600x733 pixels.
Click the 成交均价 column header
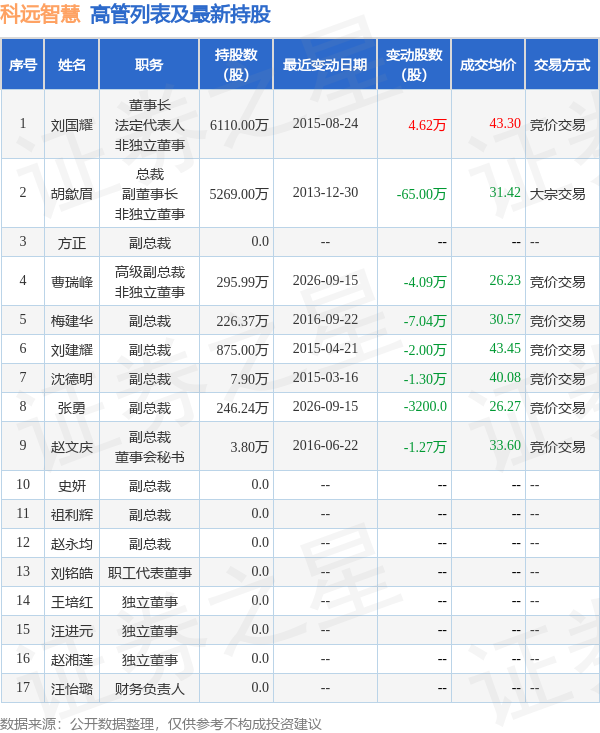click(488, 65)
